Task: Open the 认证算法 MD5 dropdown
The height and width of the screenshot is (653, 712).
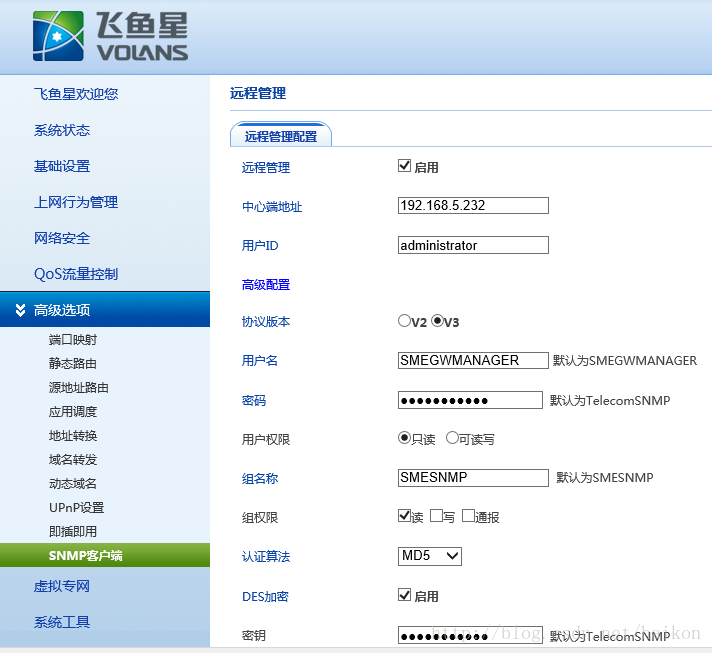Action: pos(430,556)
